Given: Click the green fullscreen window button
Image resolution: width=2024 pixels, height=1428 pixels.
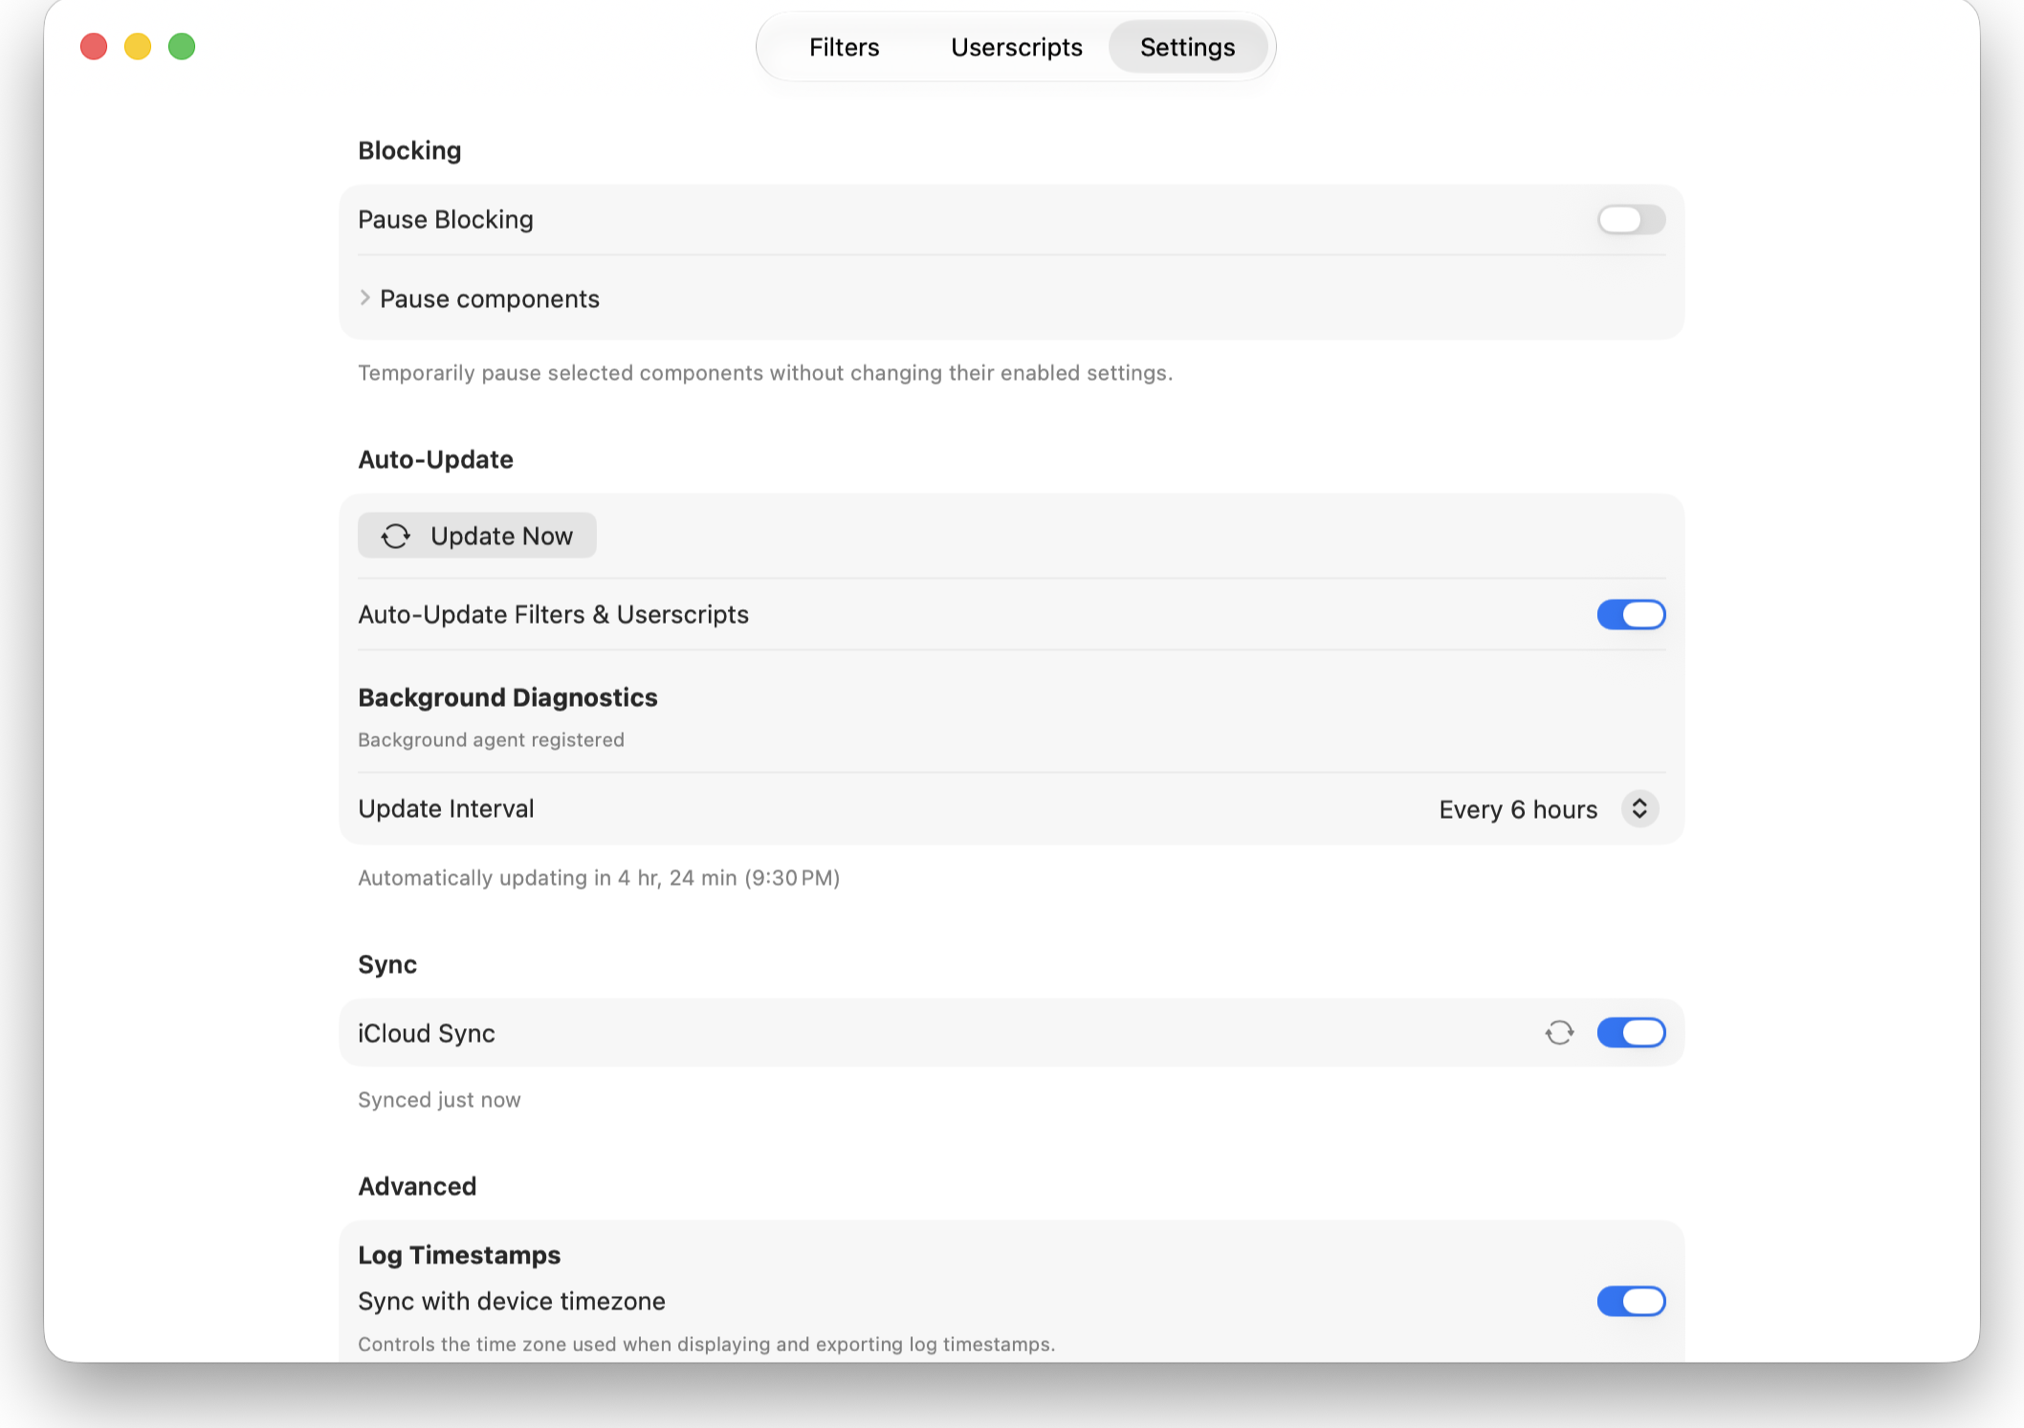Looking at the screenshot, I should pyautogui.click(x=182, y=46).
